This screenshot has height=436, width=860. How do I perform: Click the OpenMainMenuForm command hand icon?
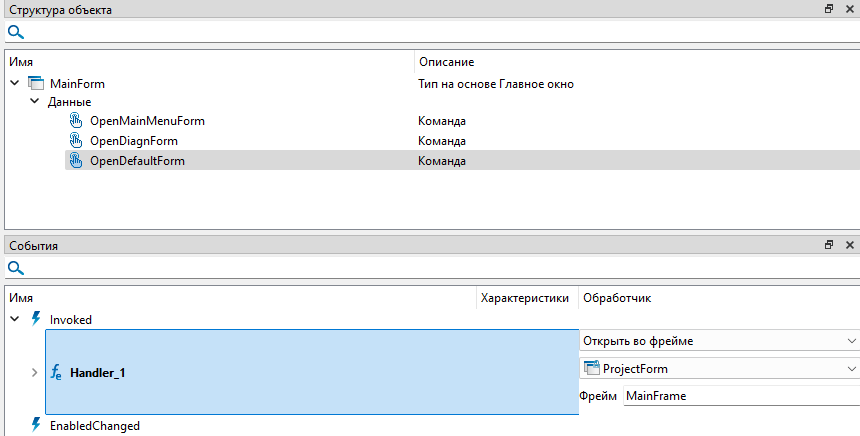pyautogui.click(x=75, y=121)
